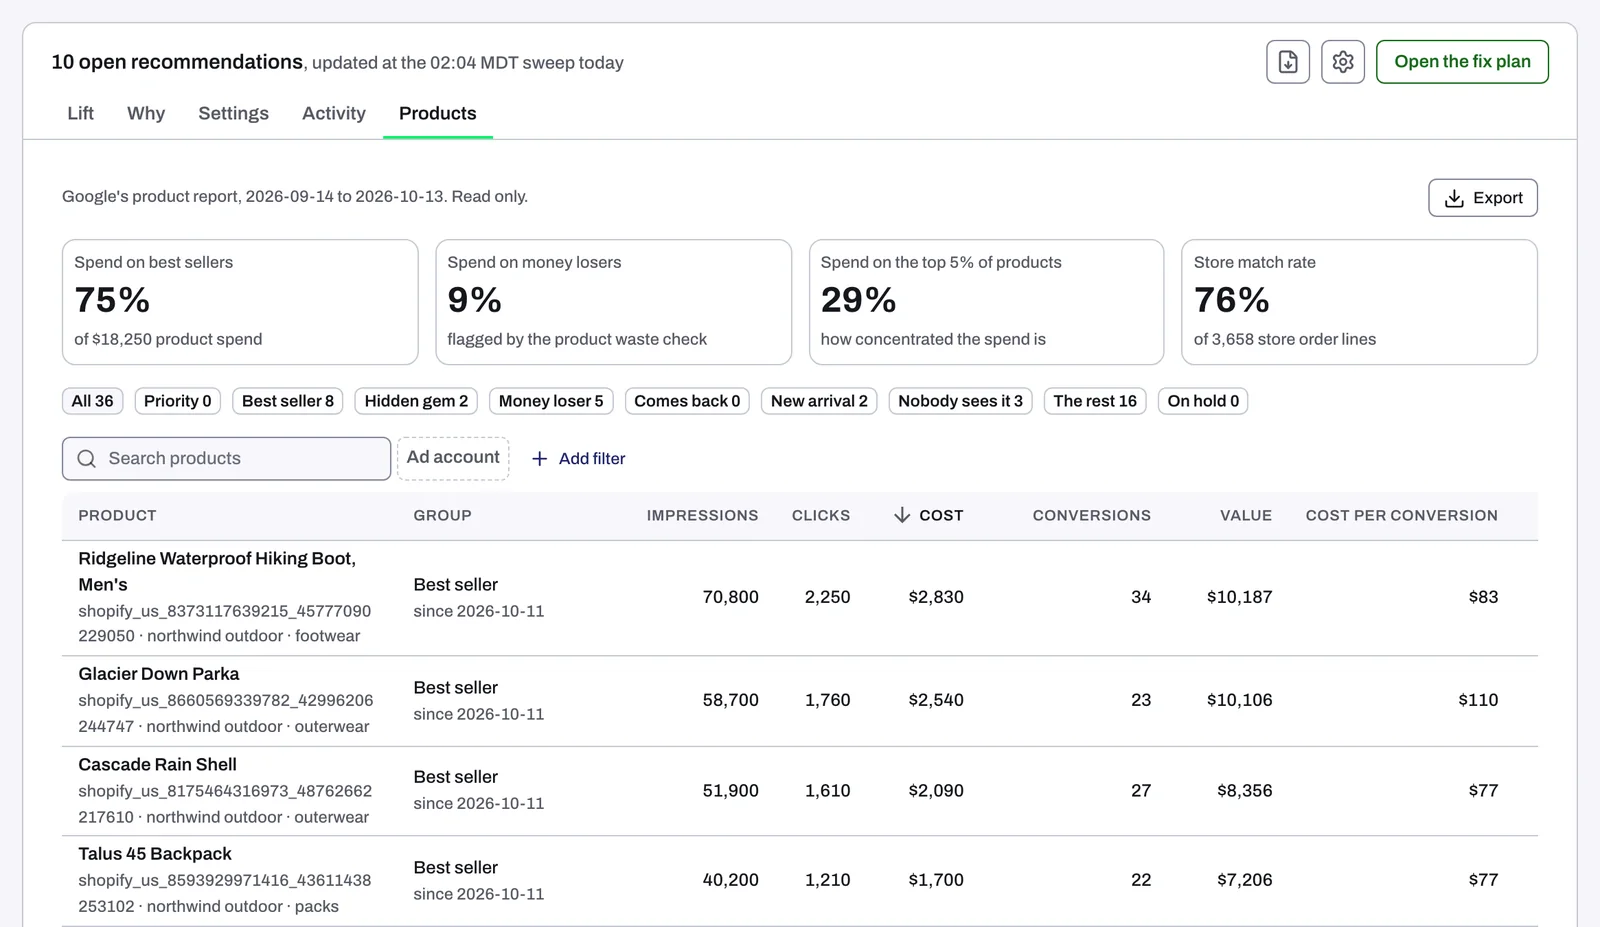Viewport: 1600px width, 927px height.
Task: Sort by the Group column header
Action: 442,515
